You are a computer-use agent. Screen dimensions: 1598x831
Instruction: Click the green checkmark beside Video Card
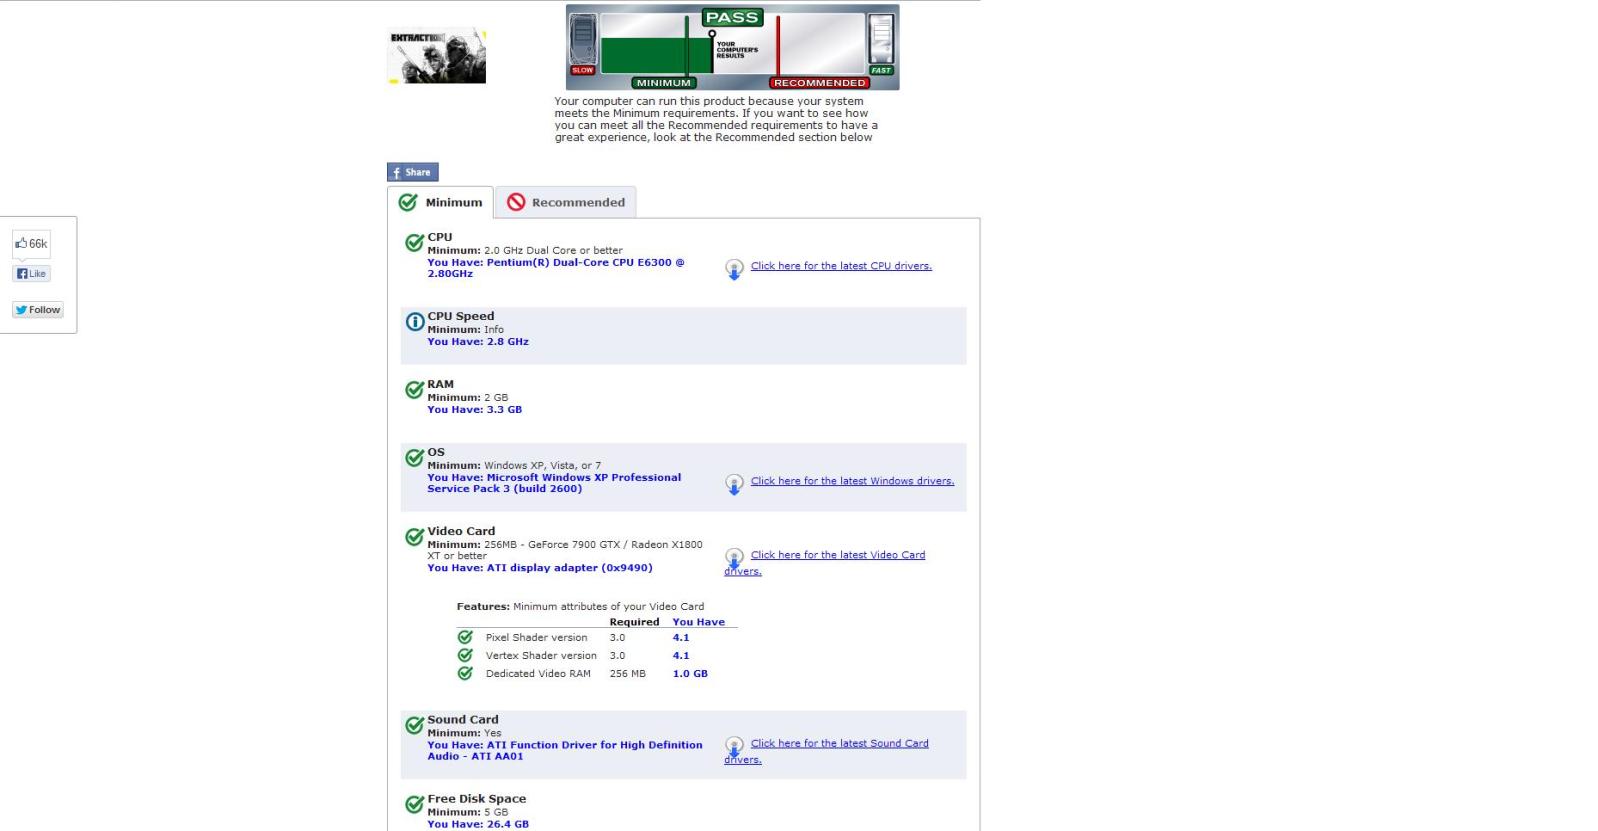(414, 537)
